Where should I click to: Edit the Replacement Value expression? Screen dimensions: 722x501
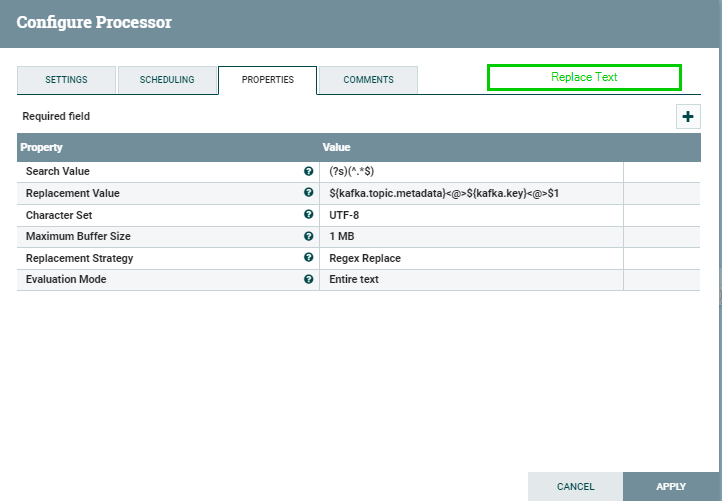470,193
